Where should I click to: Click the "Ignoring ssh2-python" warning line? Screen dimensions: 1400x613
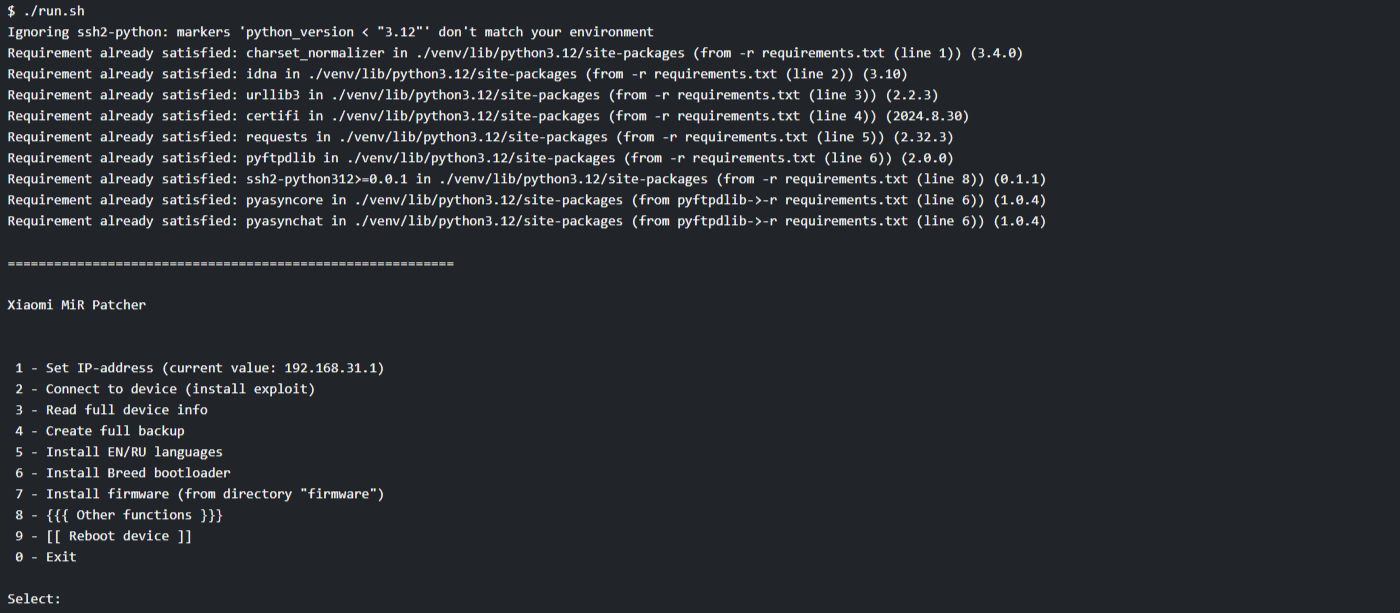tap(330, 32)
